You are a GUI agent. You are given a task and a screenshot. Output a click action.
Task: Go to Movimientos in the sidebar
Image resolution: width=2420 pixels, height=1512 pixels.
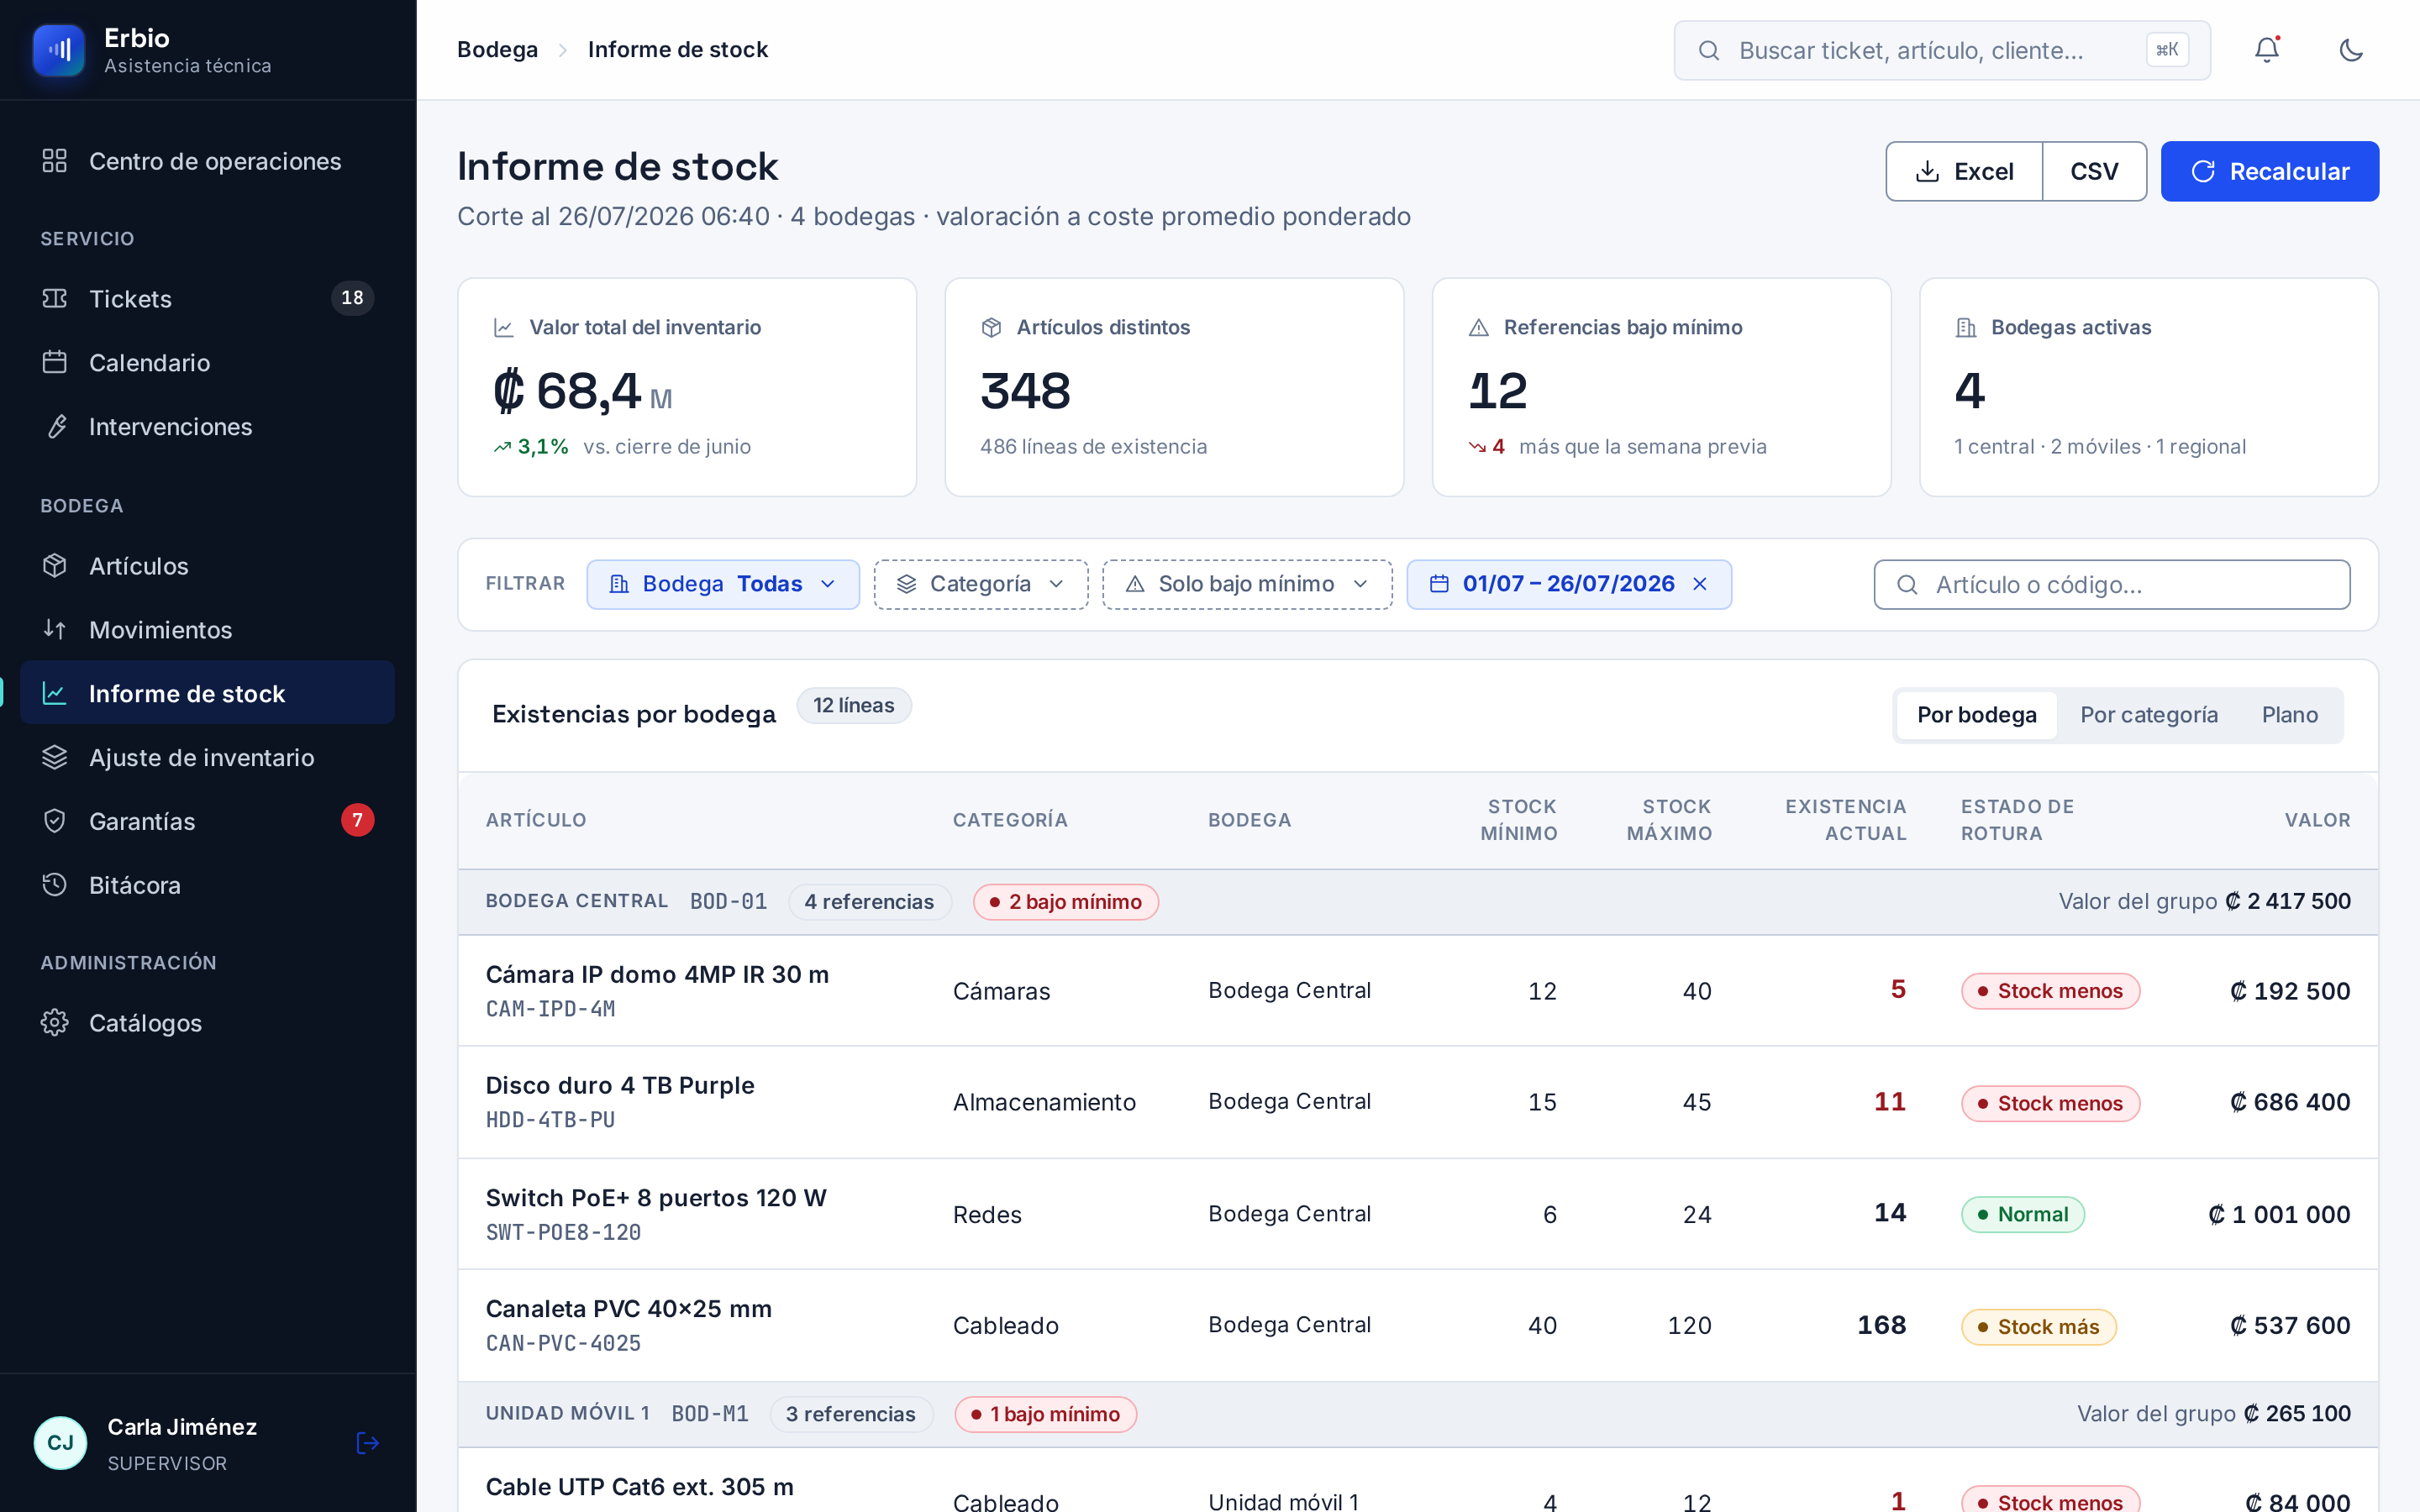207,629
